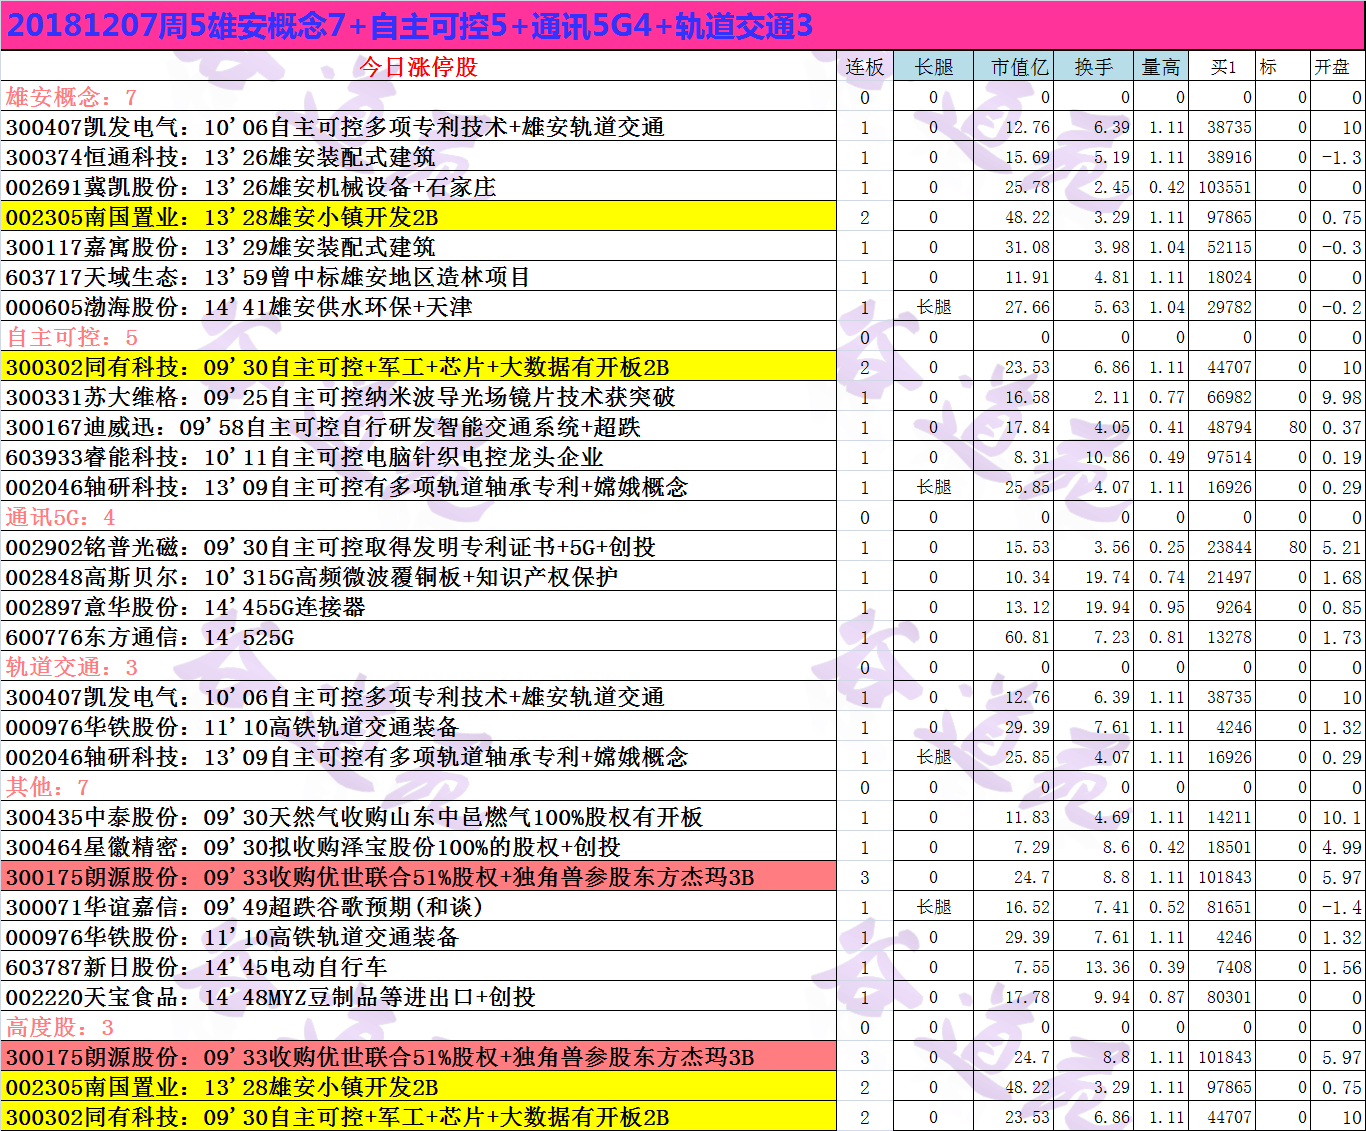Click the 长腿 cell in 渤海股份 row
1366x1131 pixels.
[934, 307]
